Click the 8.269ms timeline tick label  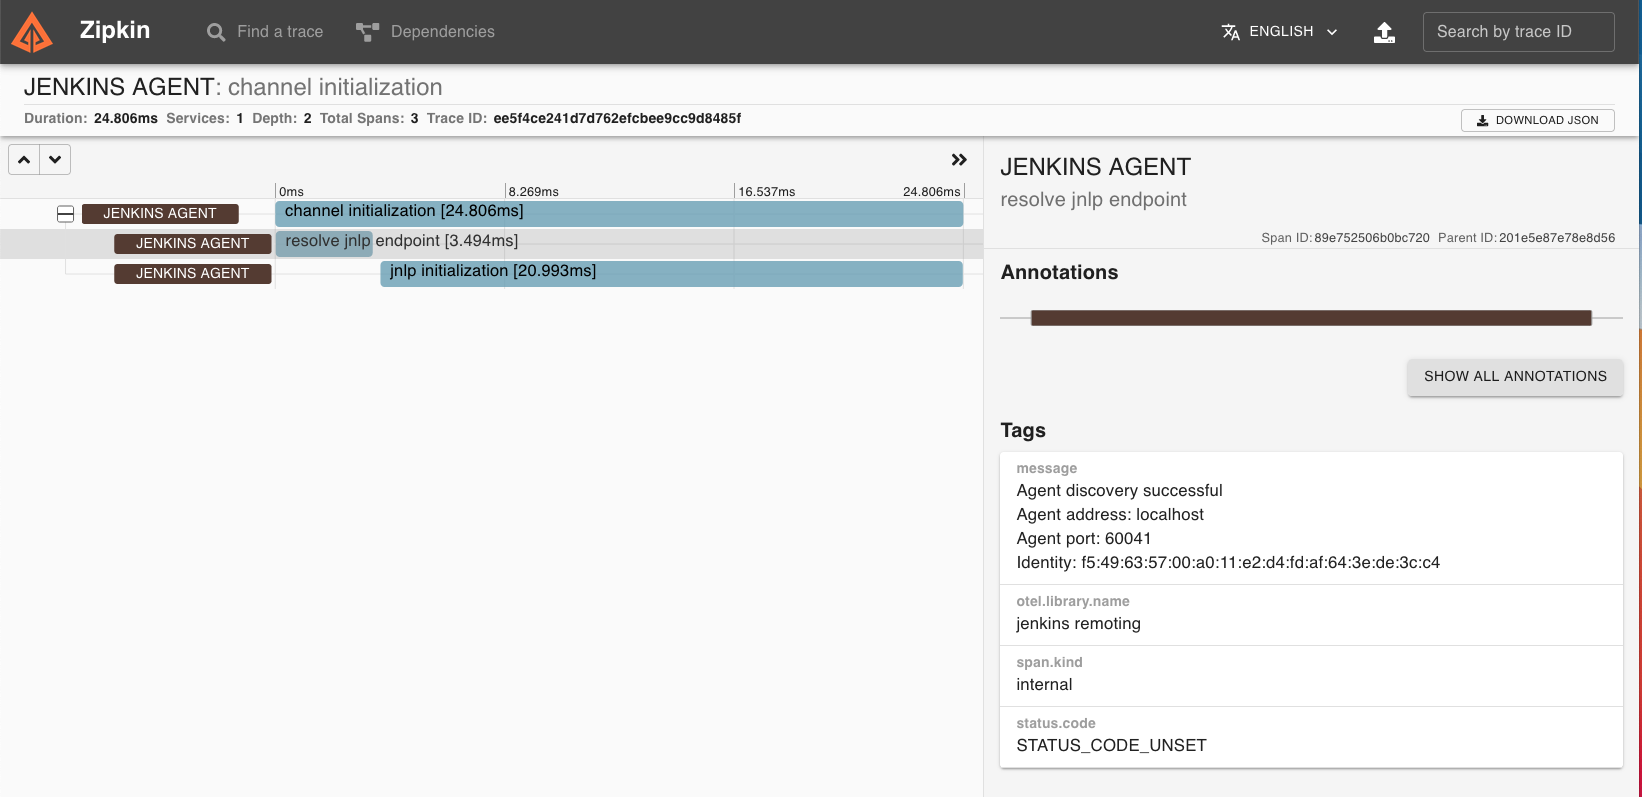(x=533, y=192)
